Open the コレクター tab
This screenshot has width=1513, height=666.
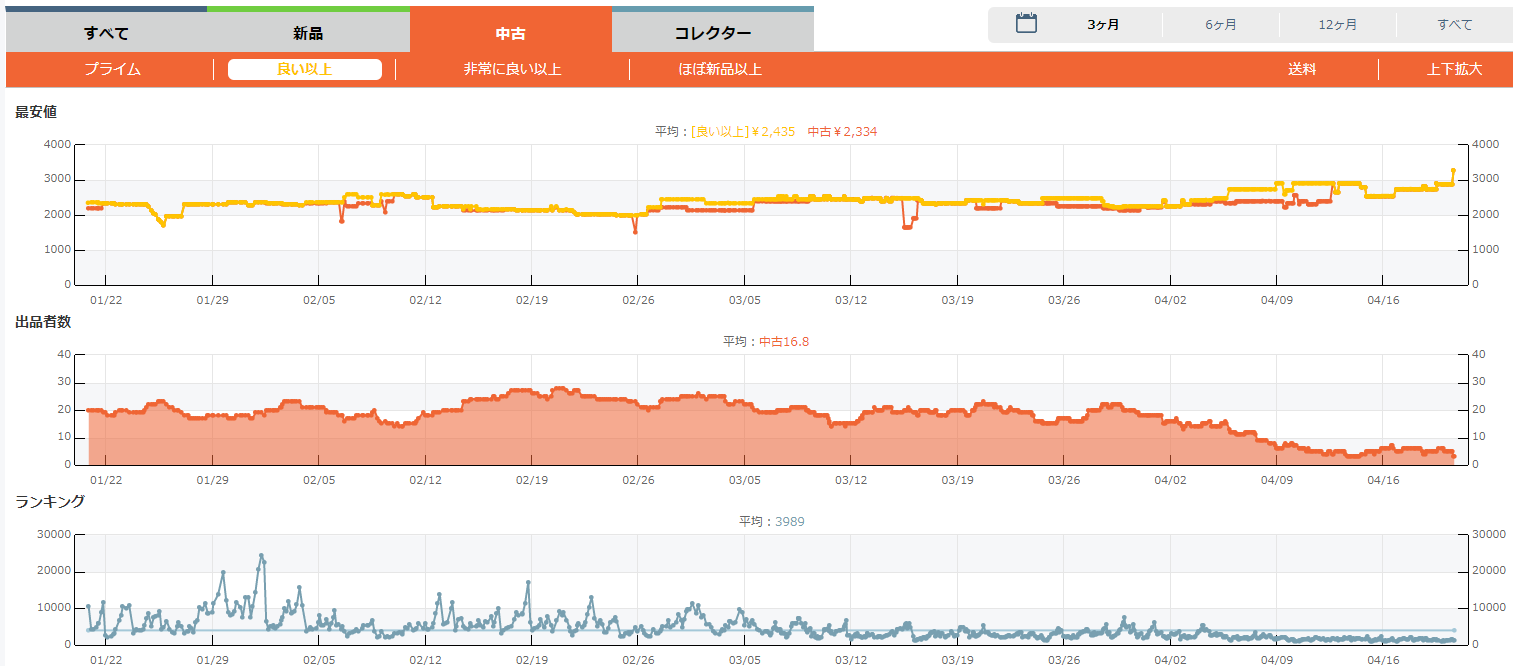pyautogui.click(x=712, y=33)
